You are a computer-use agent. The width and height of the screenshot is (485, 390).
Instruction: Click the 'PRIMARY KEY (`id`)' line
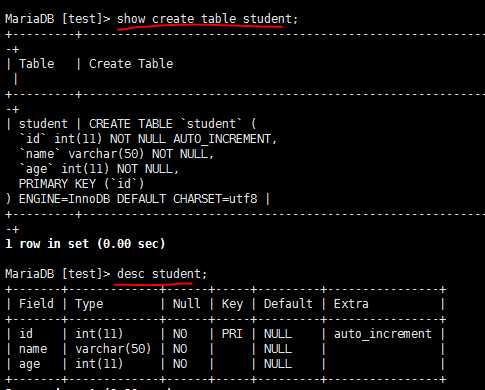pyautogui.click(x=81, y=184)
